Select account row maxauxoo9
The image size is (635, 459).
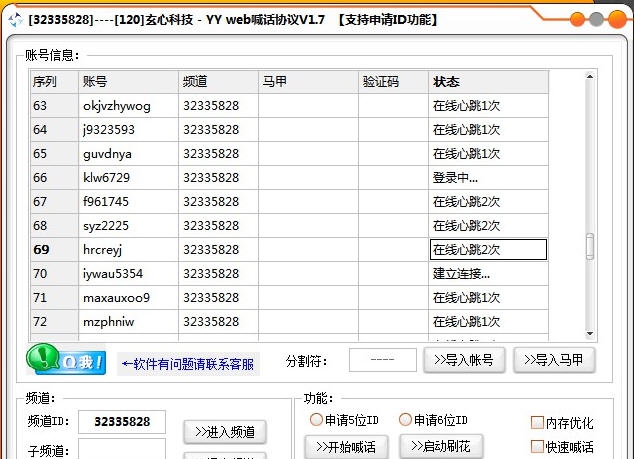coord(290,297)
